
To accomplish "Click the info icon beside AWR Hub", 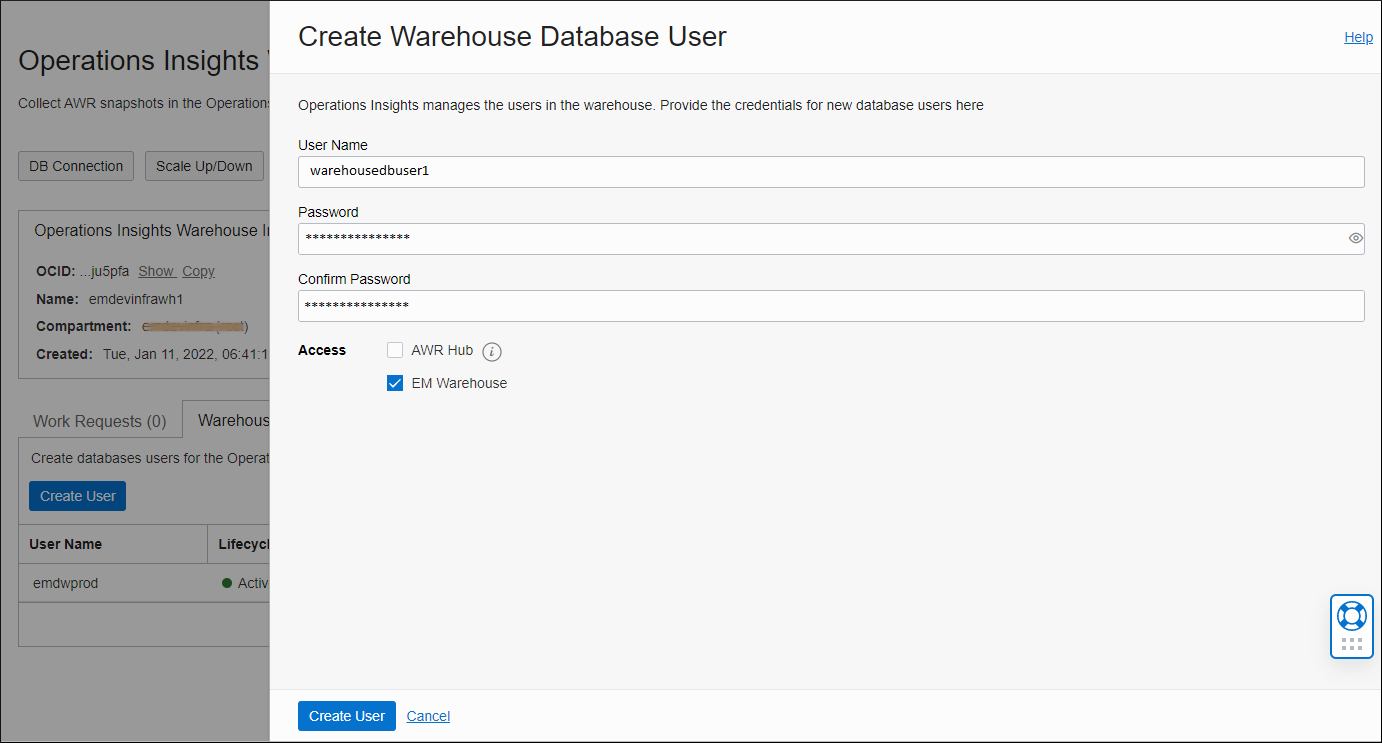I will click(x=491, y=351).
